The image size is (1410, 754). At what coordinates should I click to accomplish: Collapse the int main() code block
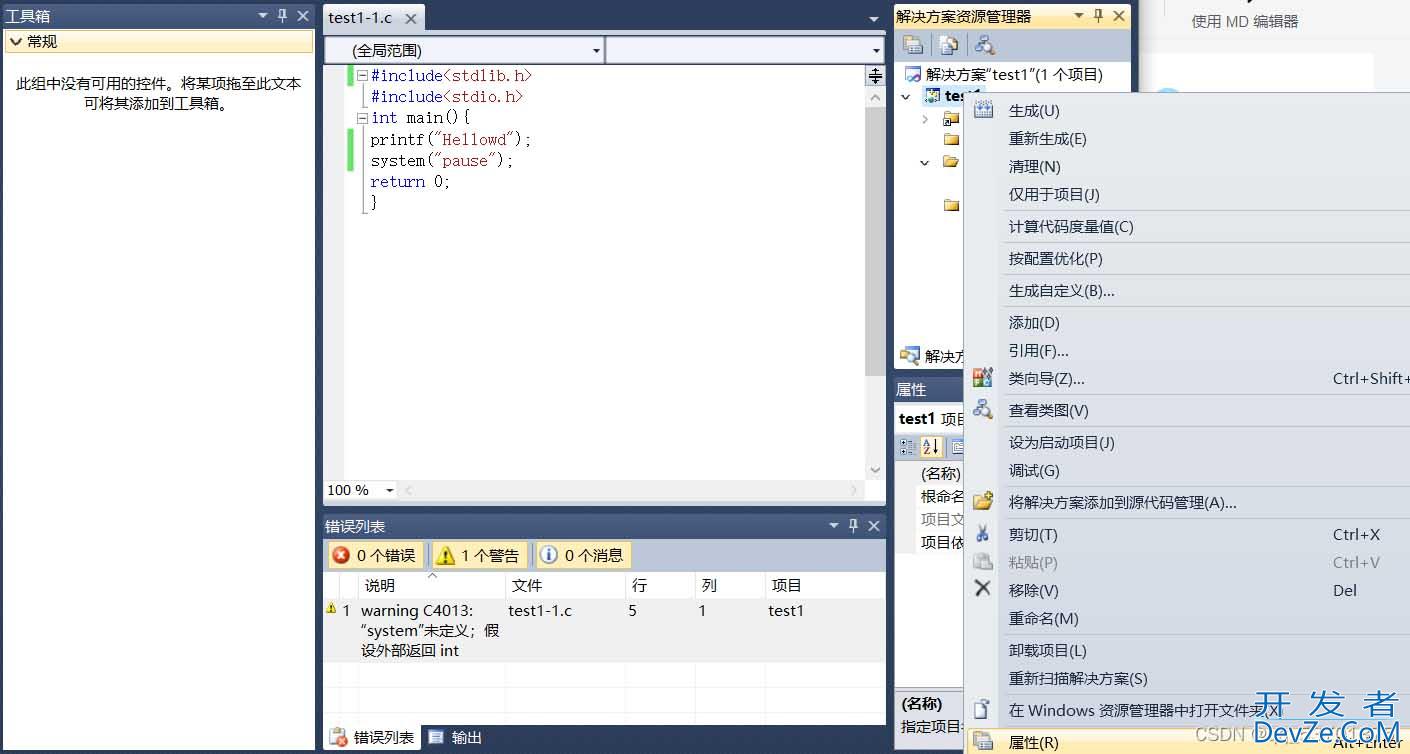tap(362, 118)
